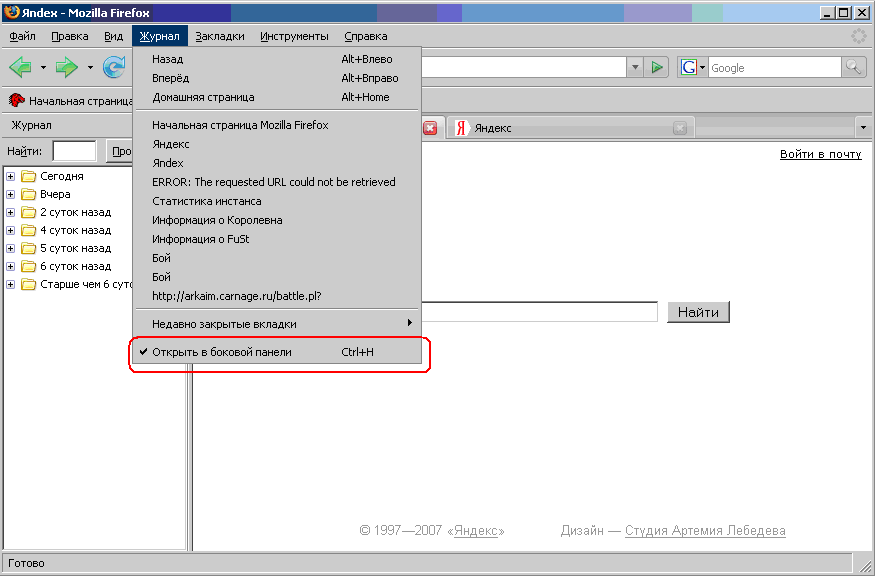875x576 pixels.
Task: Expand the Сегодня history folder
Action: pyautogui.click(x=11, y=176)
